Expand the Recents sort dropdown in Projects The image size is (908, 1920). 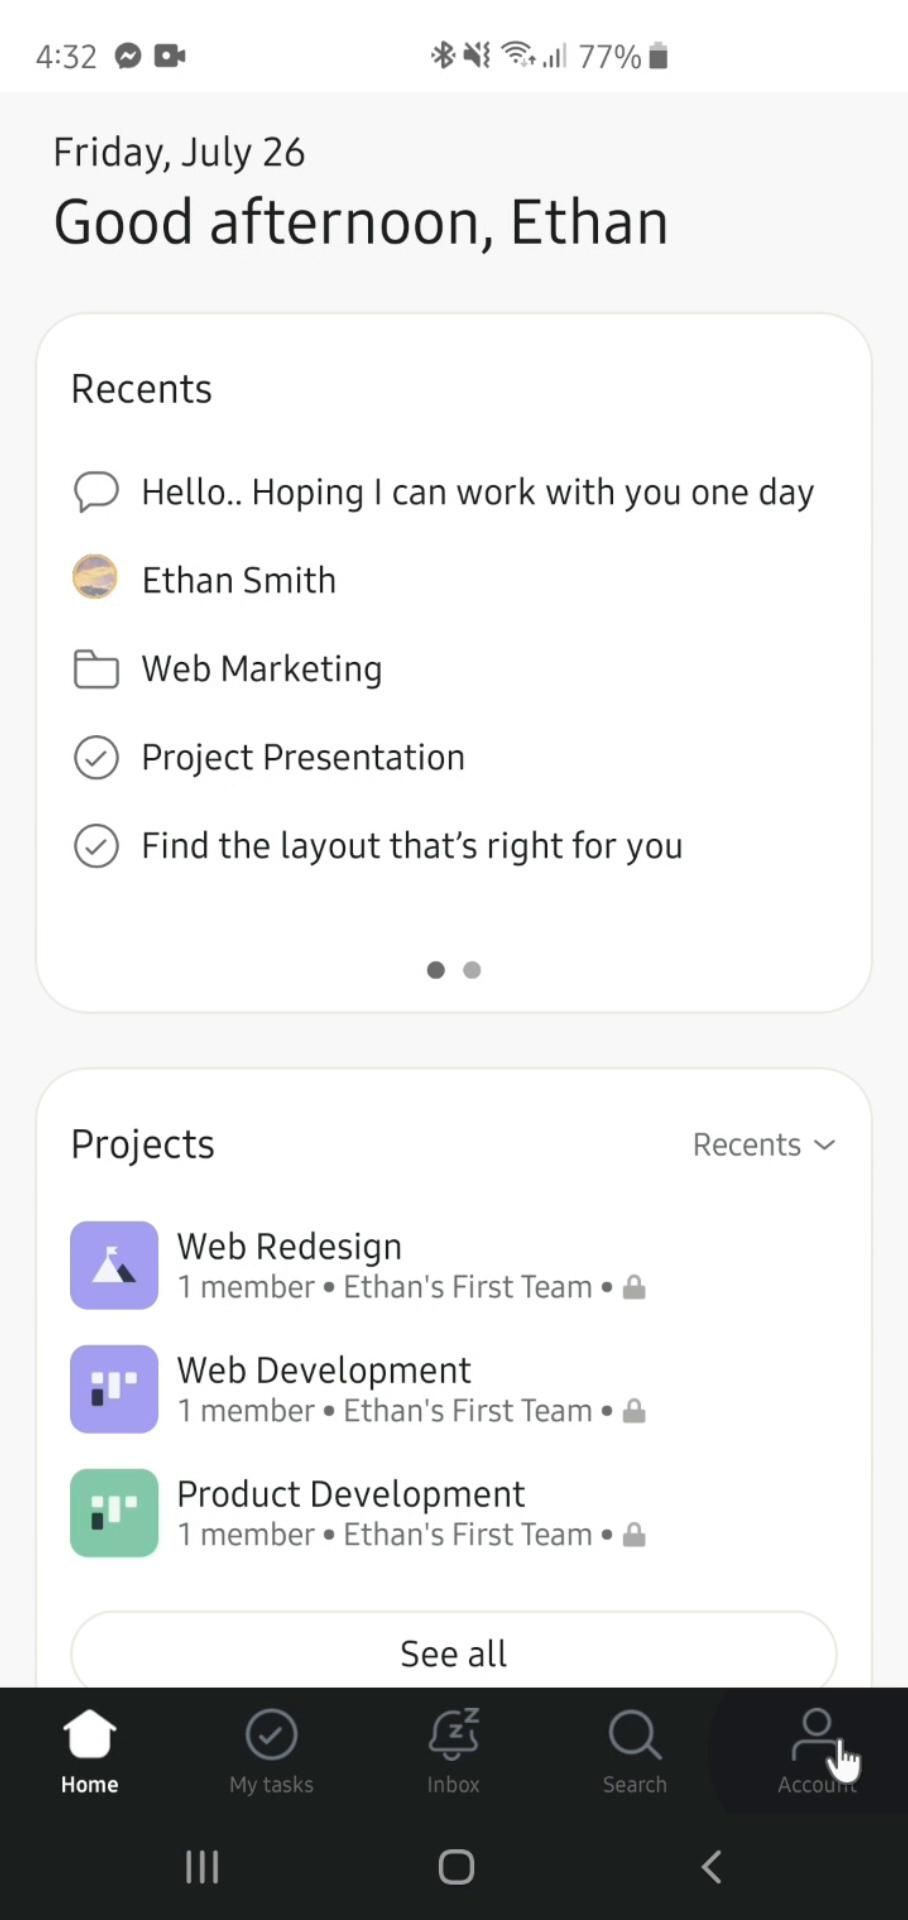(764, 1144)
